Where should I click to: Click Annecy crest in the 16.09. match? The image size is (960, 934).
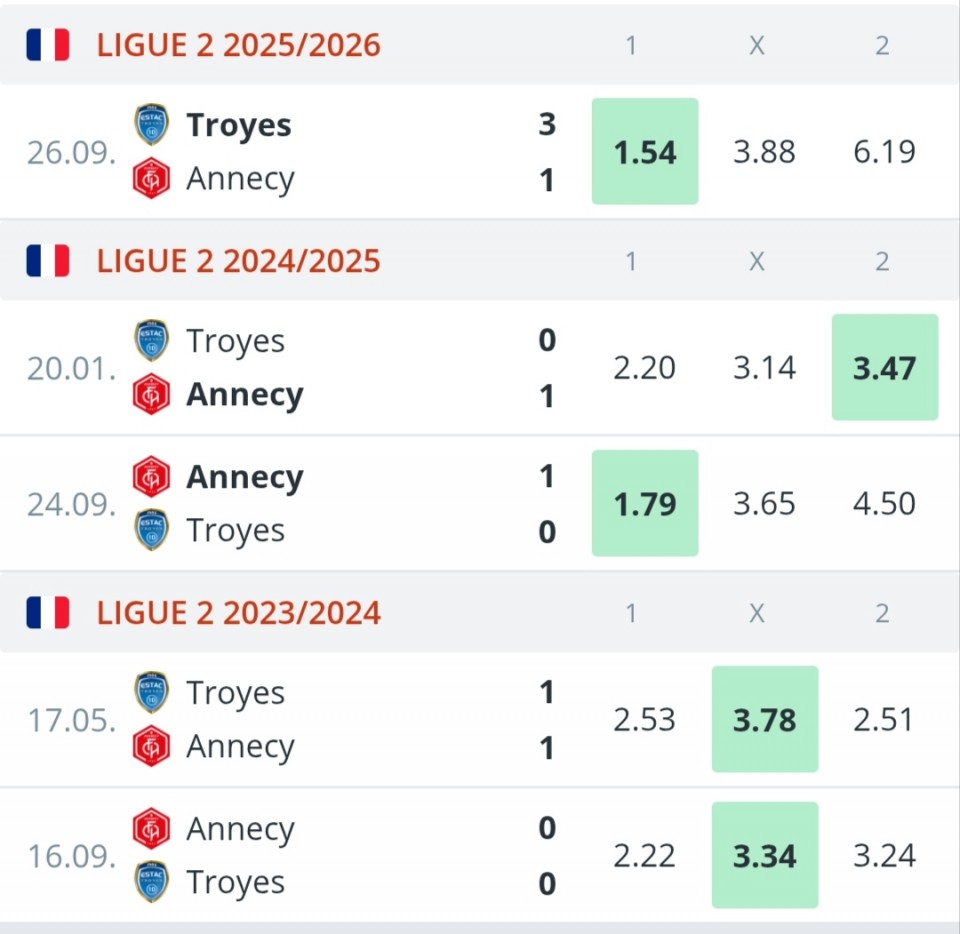pyautogui.click(x=152, y=828)
